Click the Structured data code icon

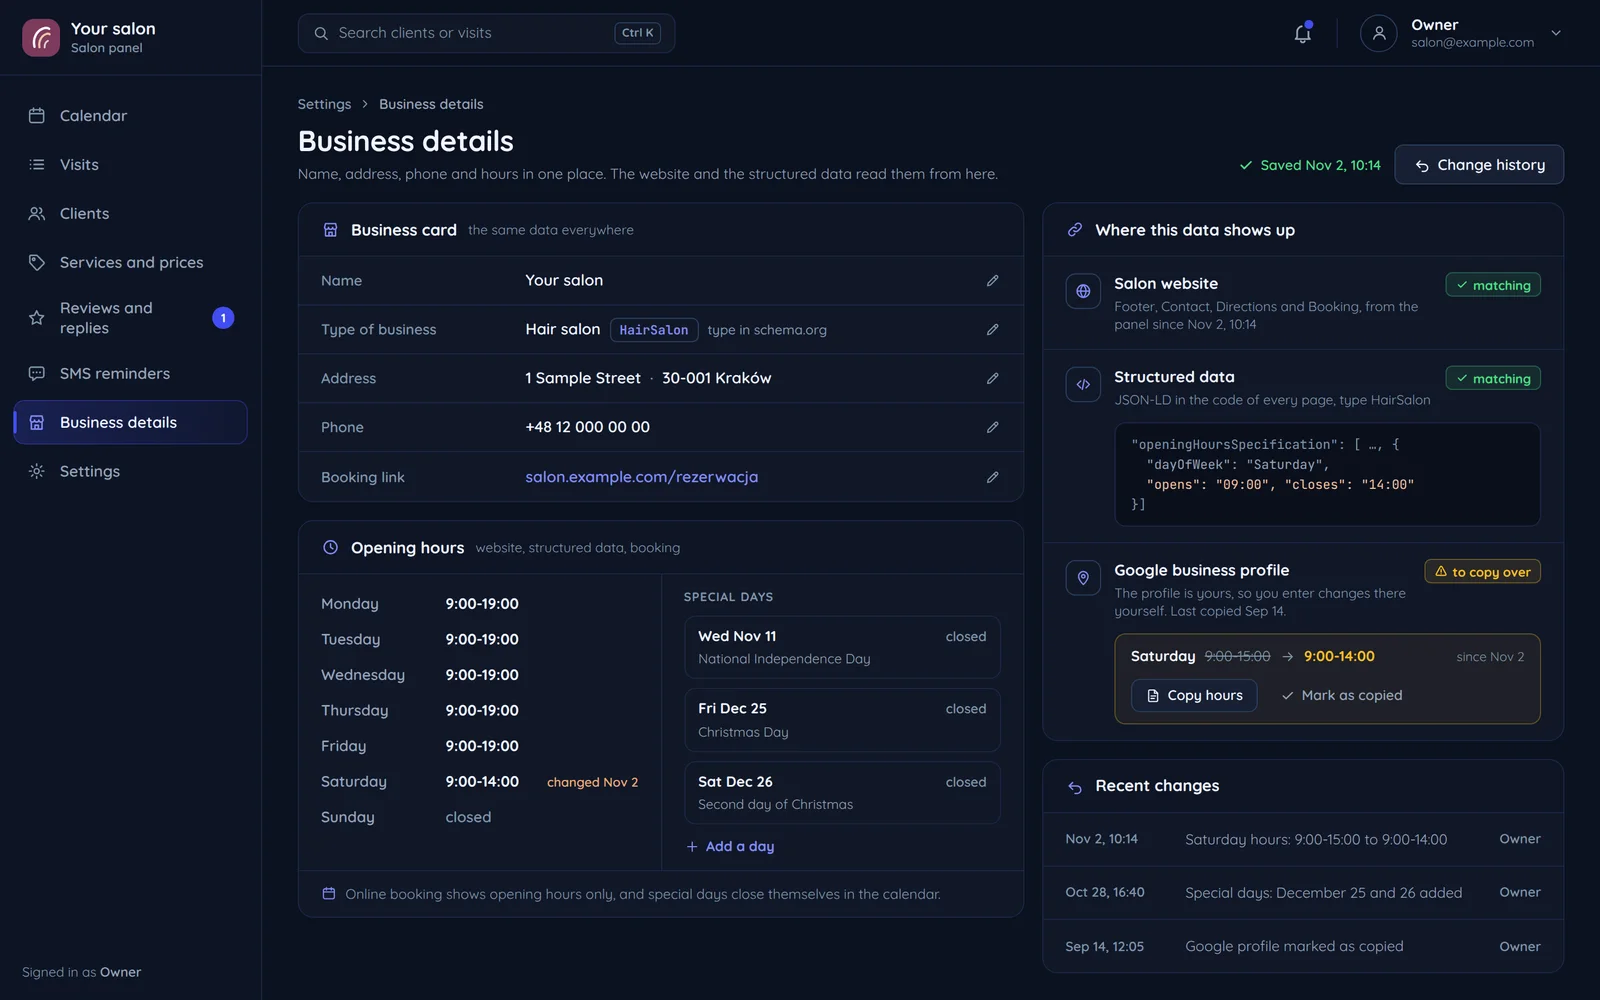tap(1083, 384)
